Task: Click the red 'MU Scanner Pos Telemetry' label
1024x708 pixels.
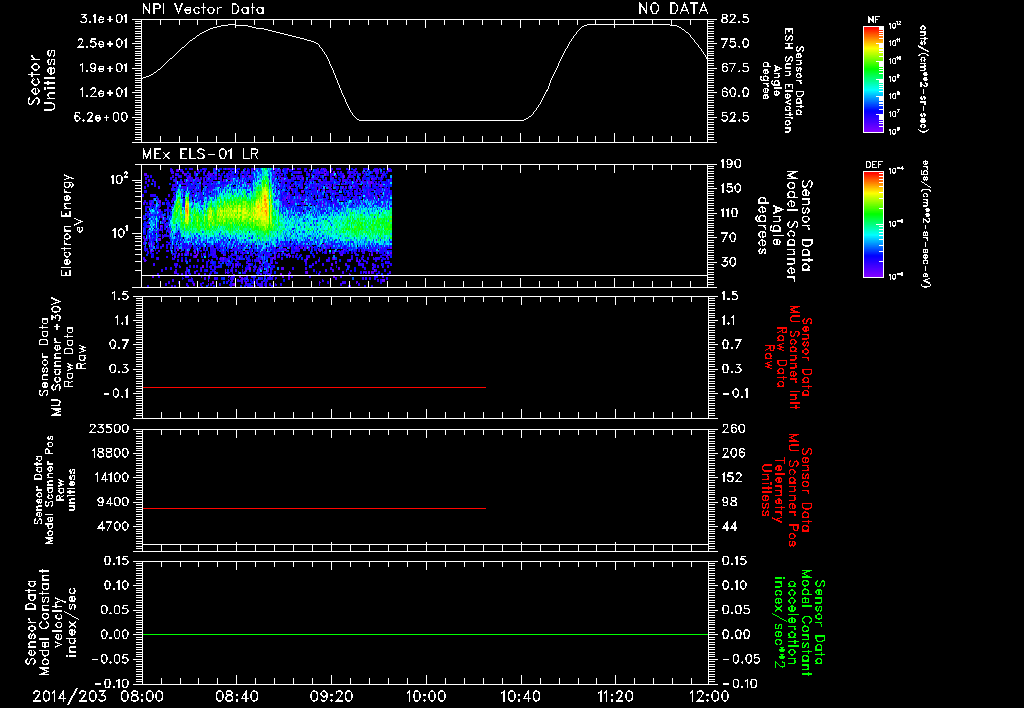Action: 786,490
